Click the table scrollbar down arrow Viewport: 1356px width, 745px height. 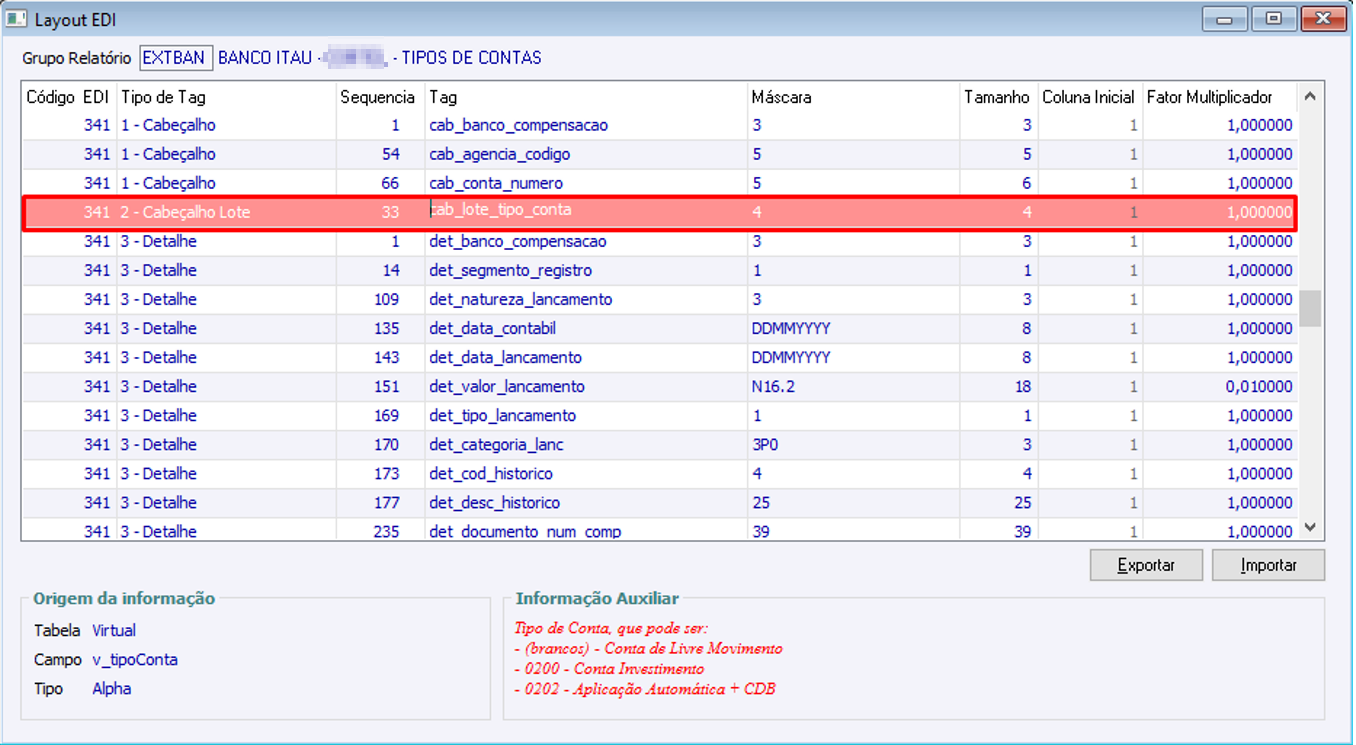1310,527
